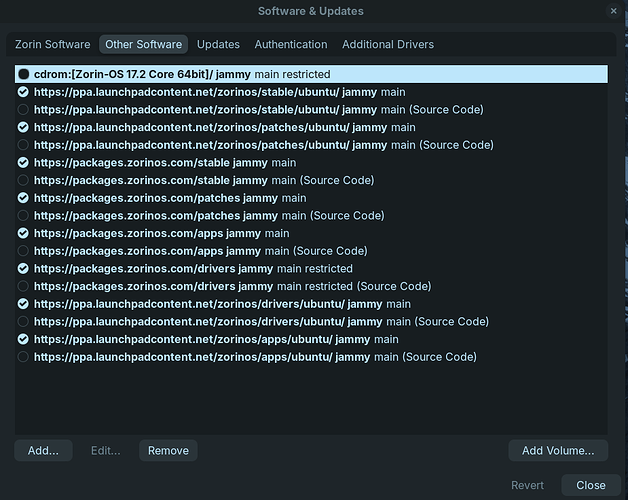
Task: Select the packages.zorinos.com/apps Source Code row text
Action: click(200, 251)
